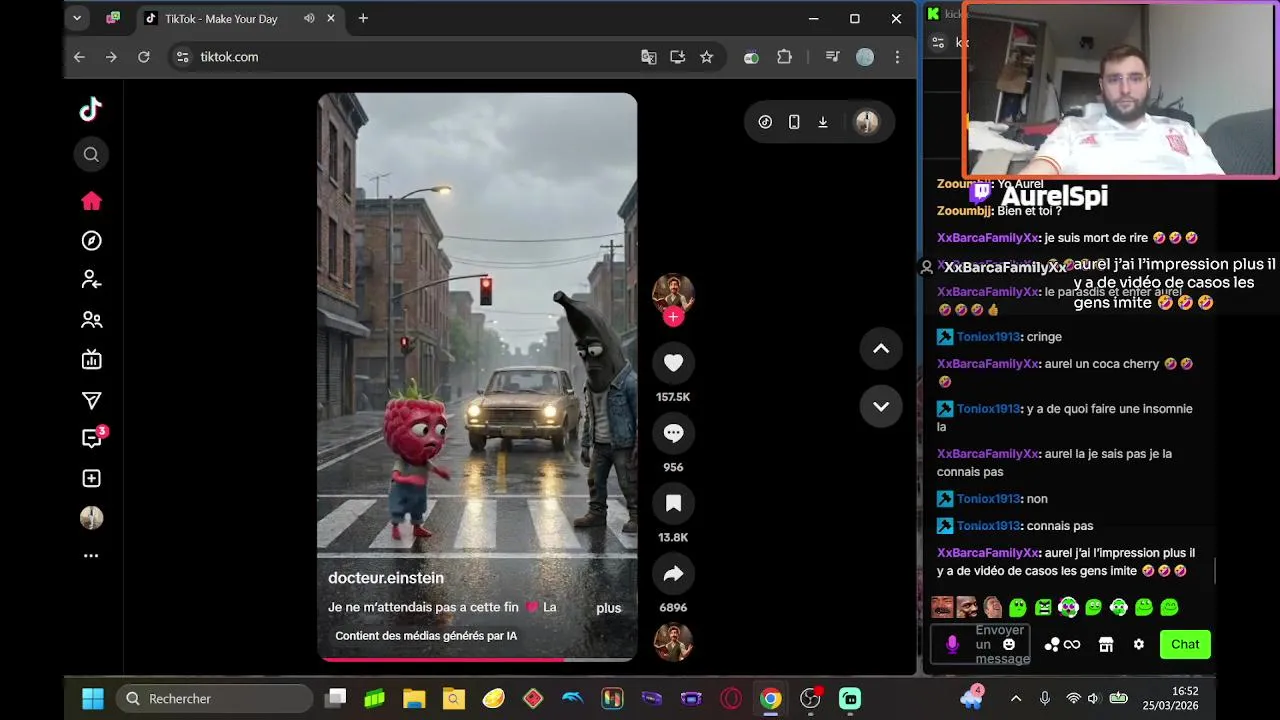Open Windows Start menu
Screen dimensions: 1280x720
[92, 699]
